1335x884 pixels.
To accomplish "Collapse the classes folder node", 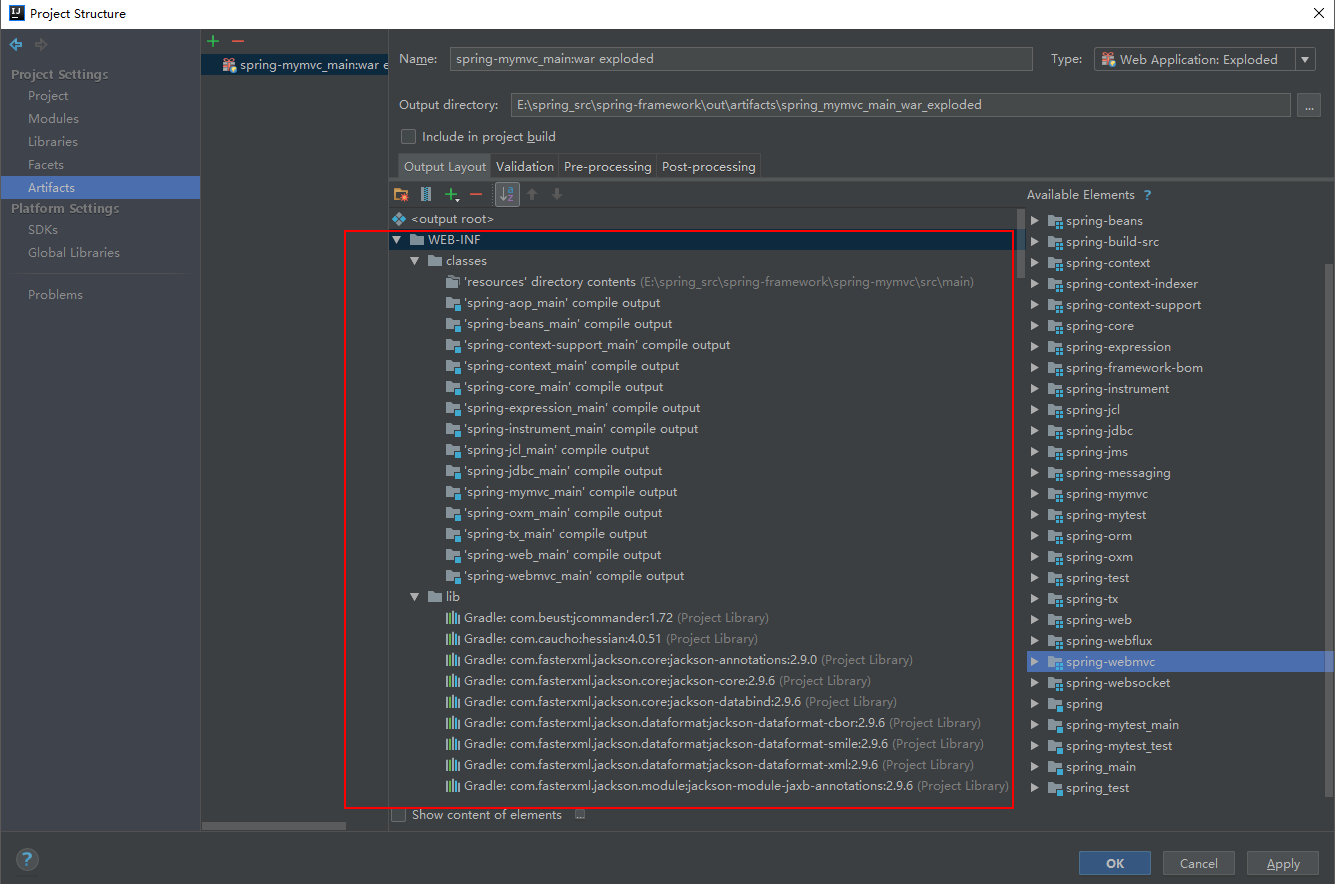I will 416,261.
